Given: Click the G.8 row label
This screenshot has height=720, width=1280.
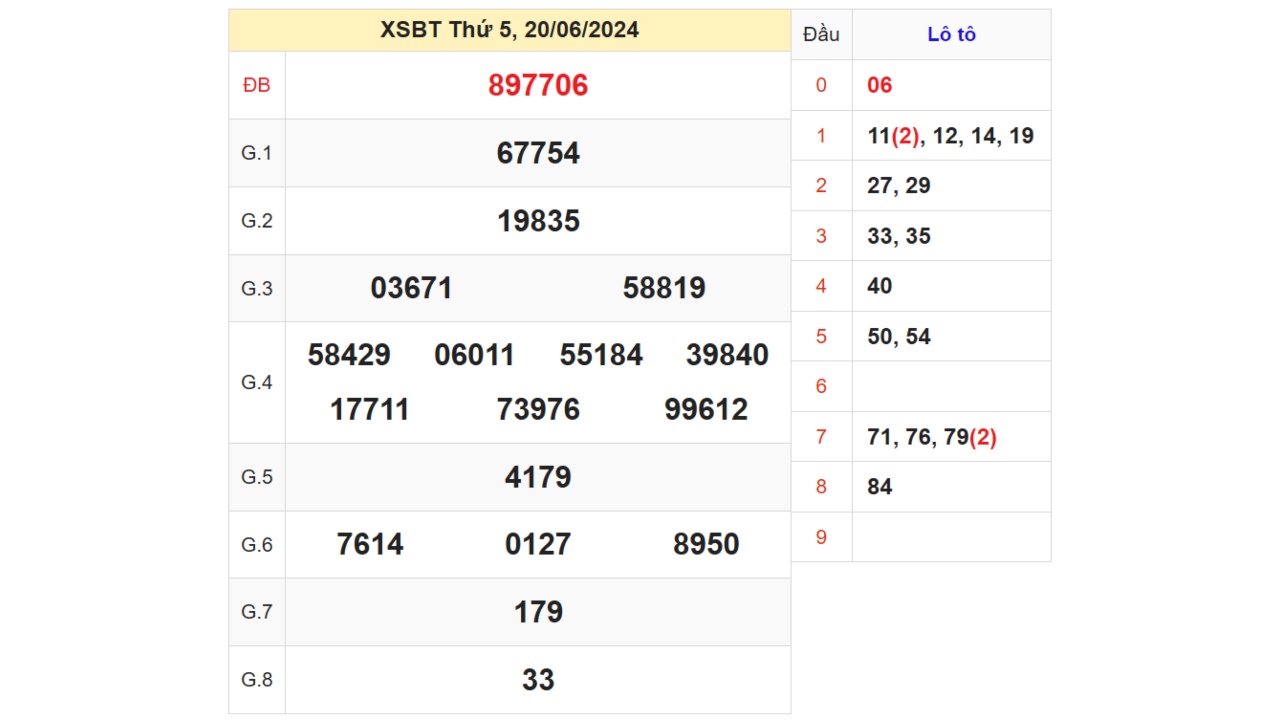Looking at the screenshot, I should coord(257,680).
